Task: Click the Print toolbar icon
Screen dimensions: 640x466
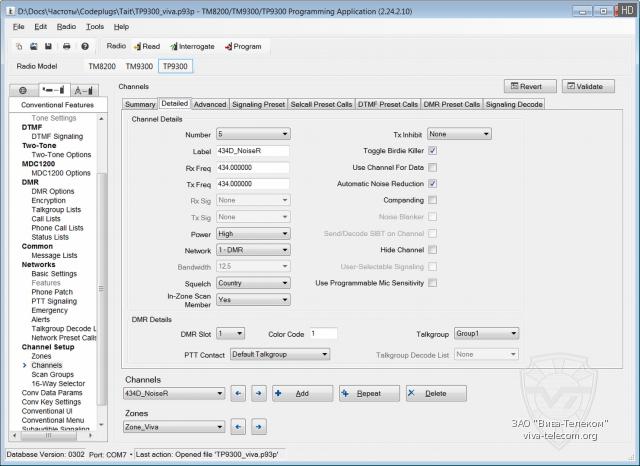Action: [x=66, y=46]
